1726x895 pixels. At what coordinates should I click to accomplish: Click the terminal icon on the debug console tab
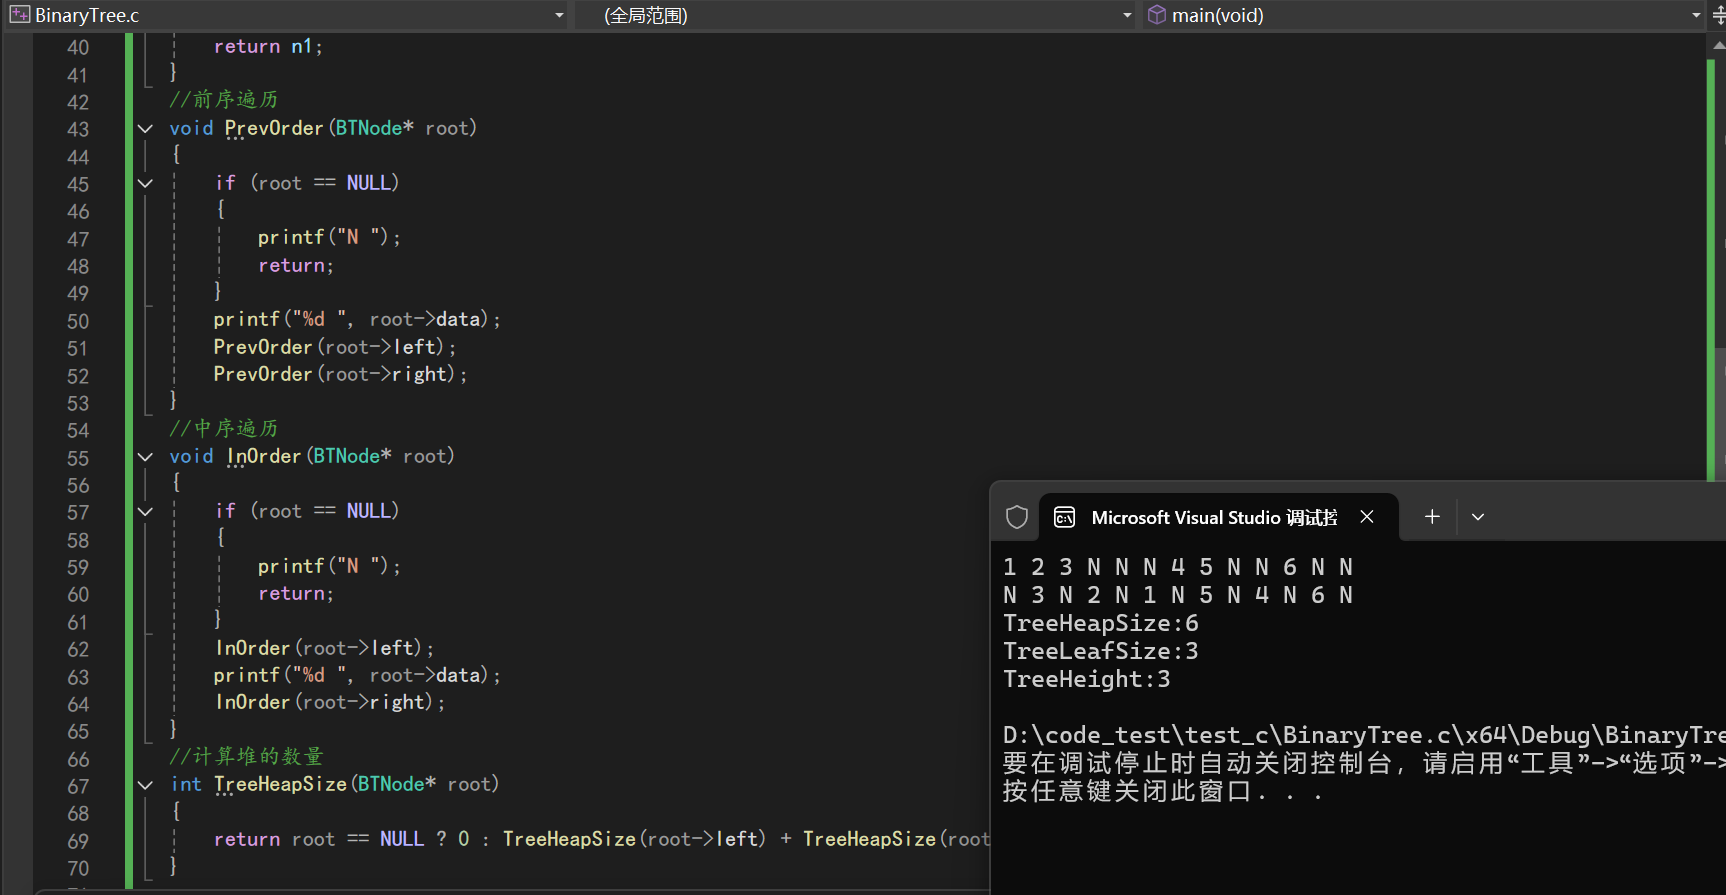tap(1065, 517)
